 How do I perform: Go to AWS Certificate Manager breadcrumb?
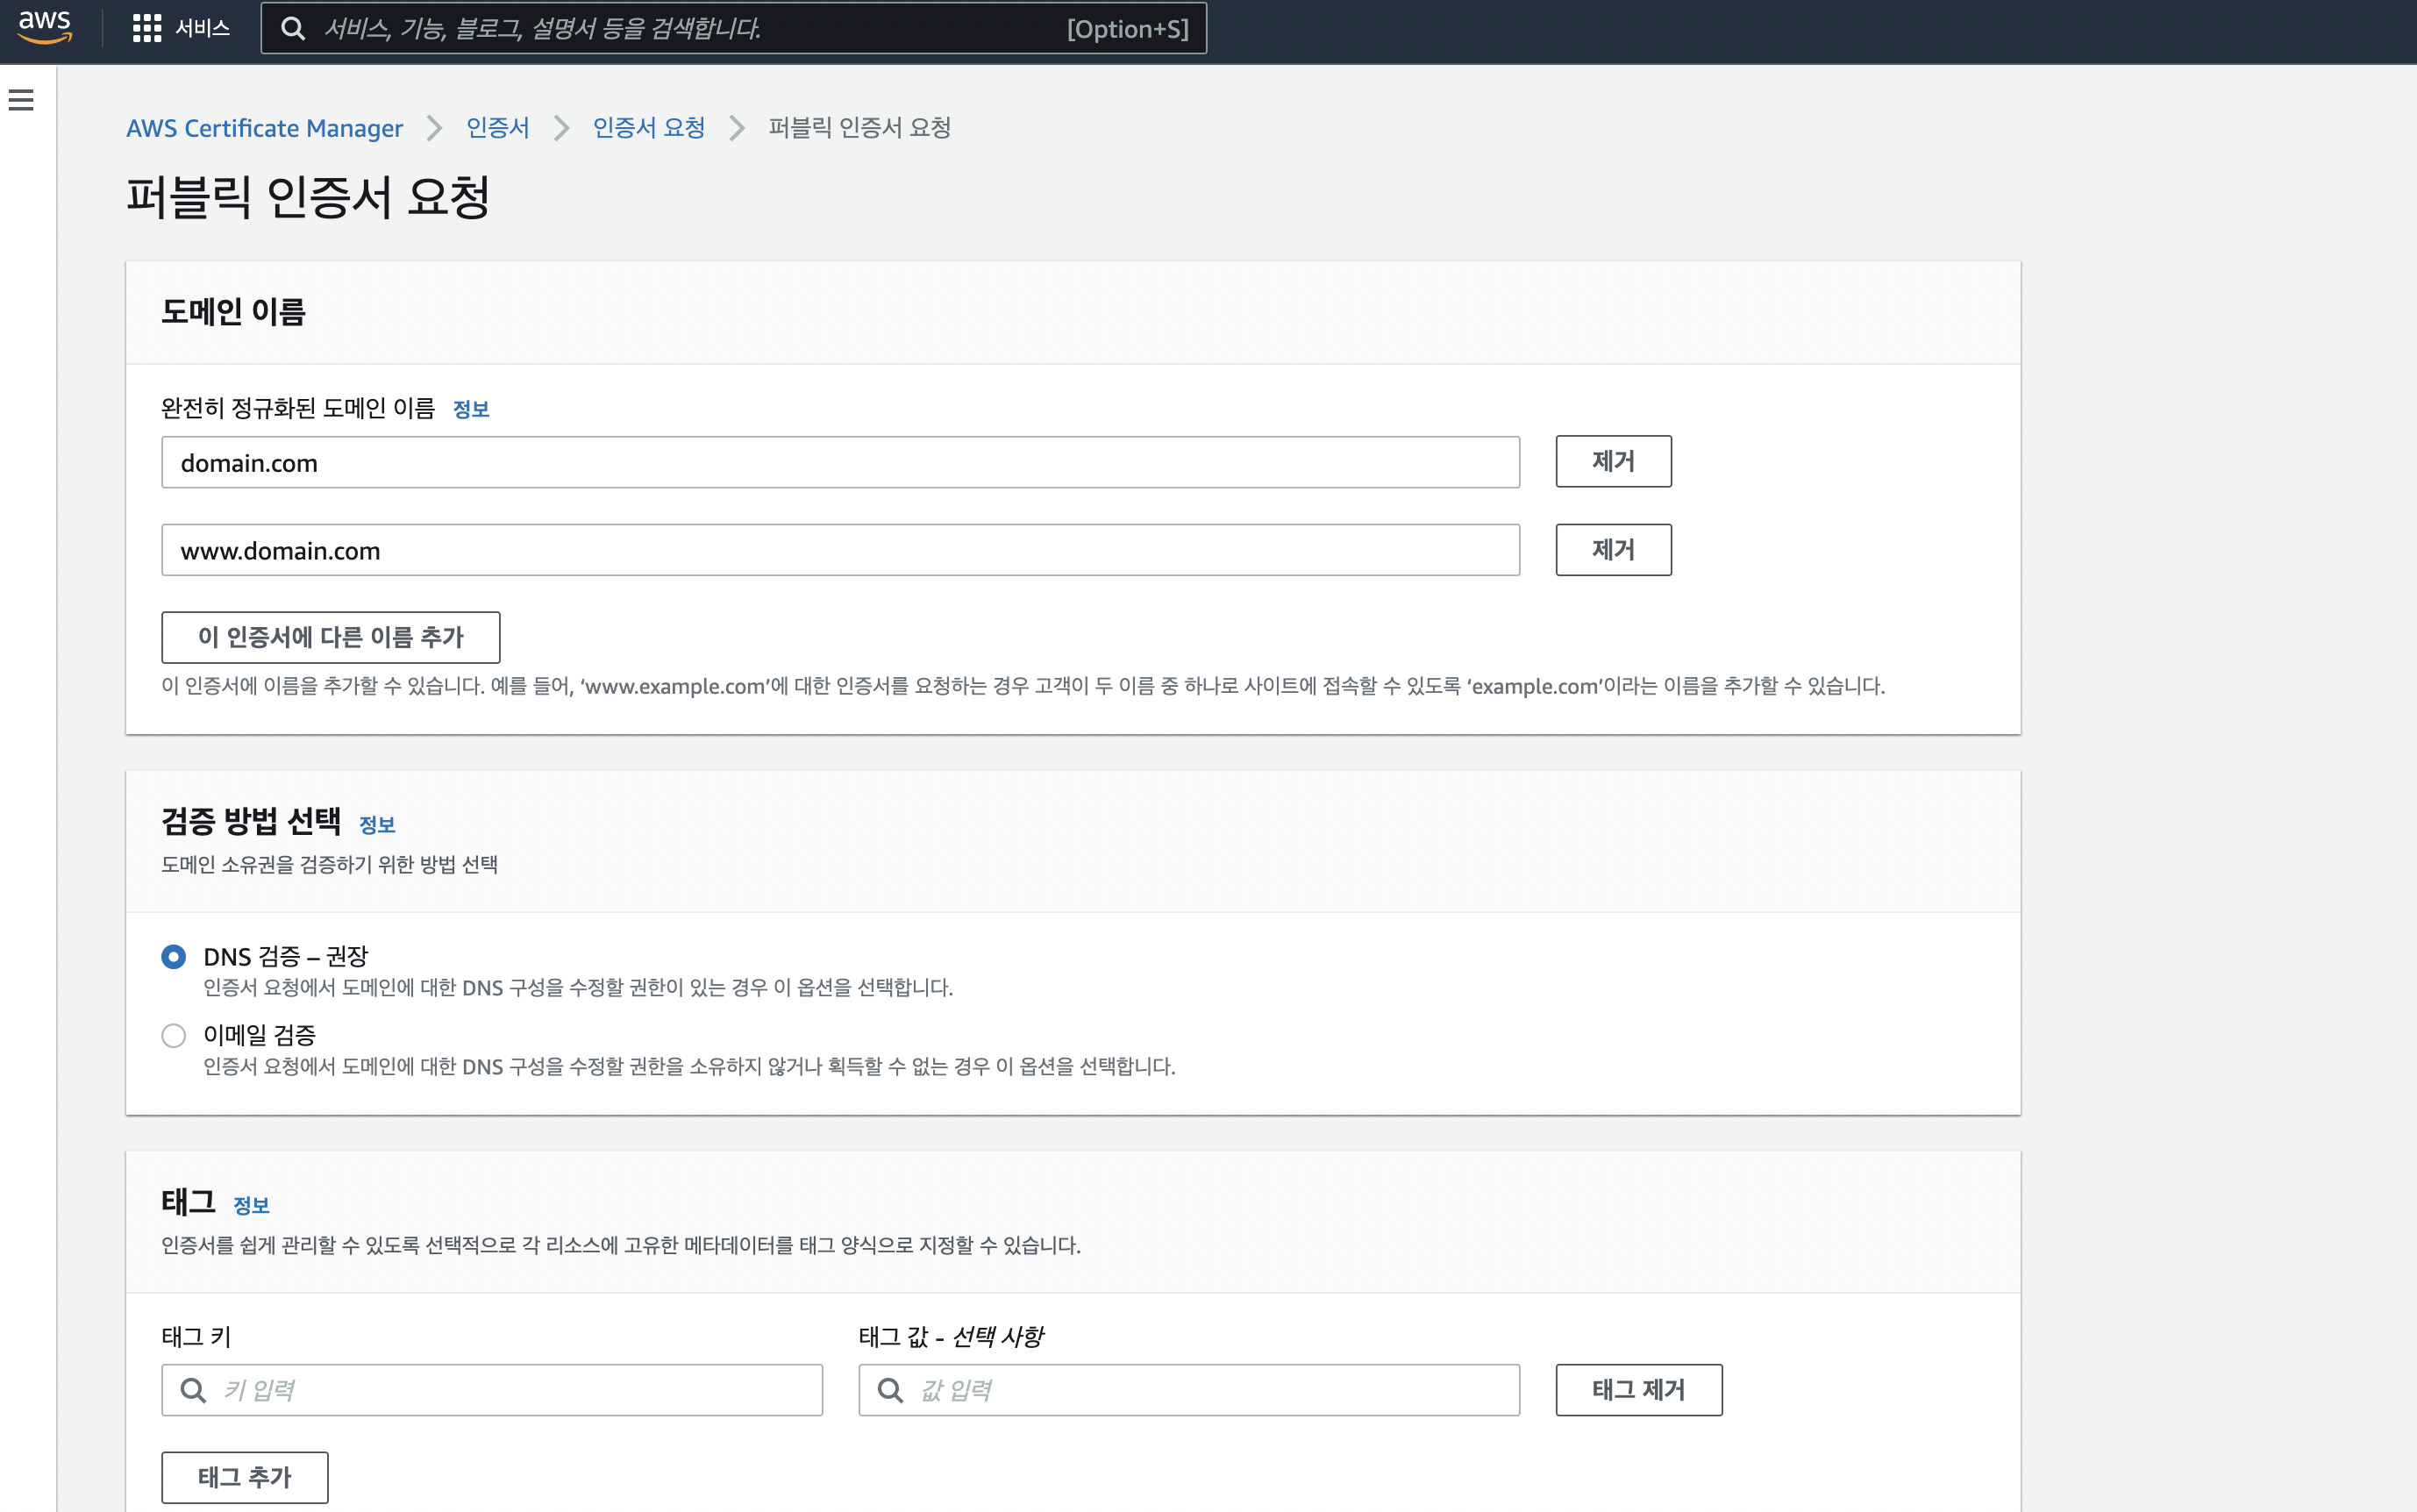[x=264, y=128]
